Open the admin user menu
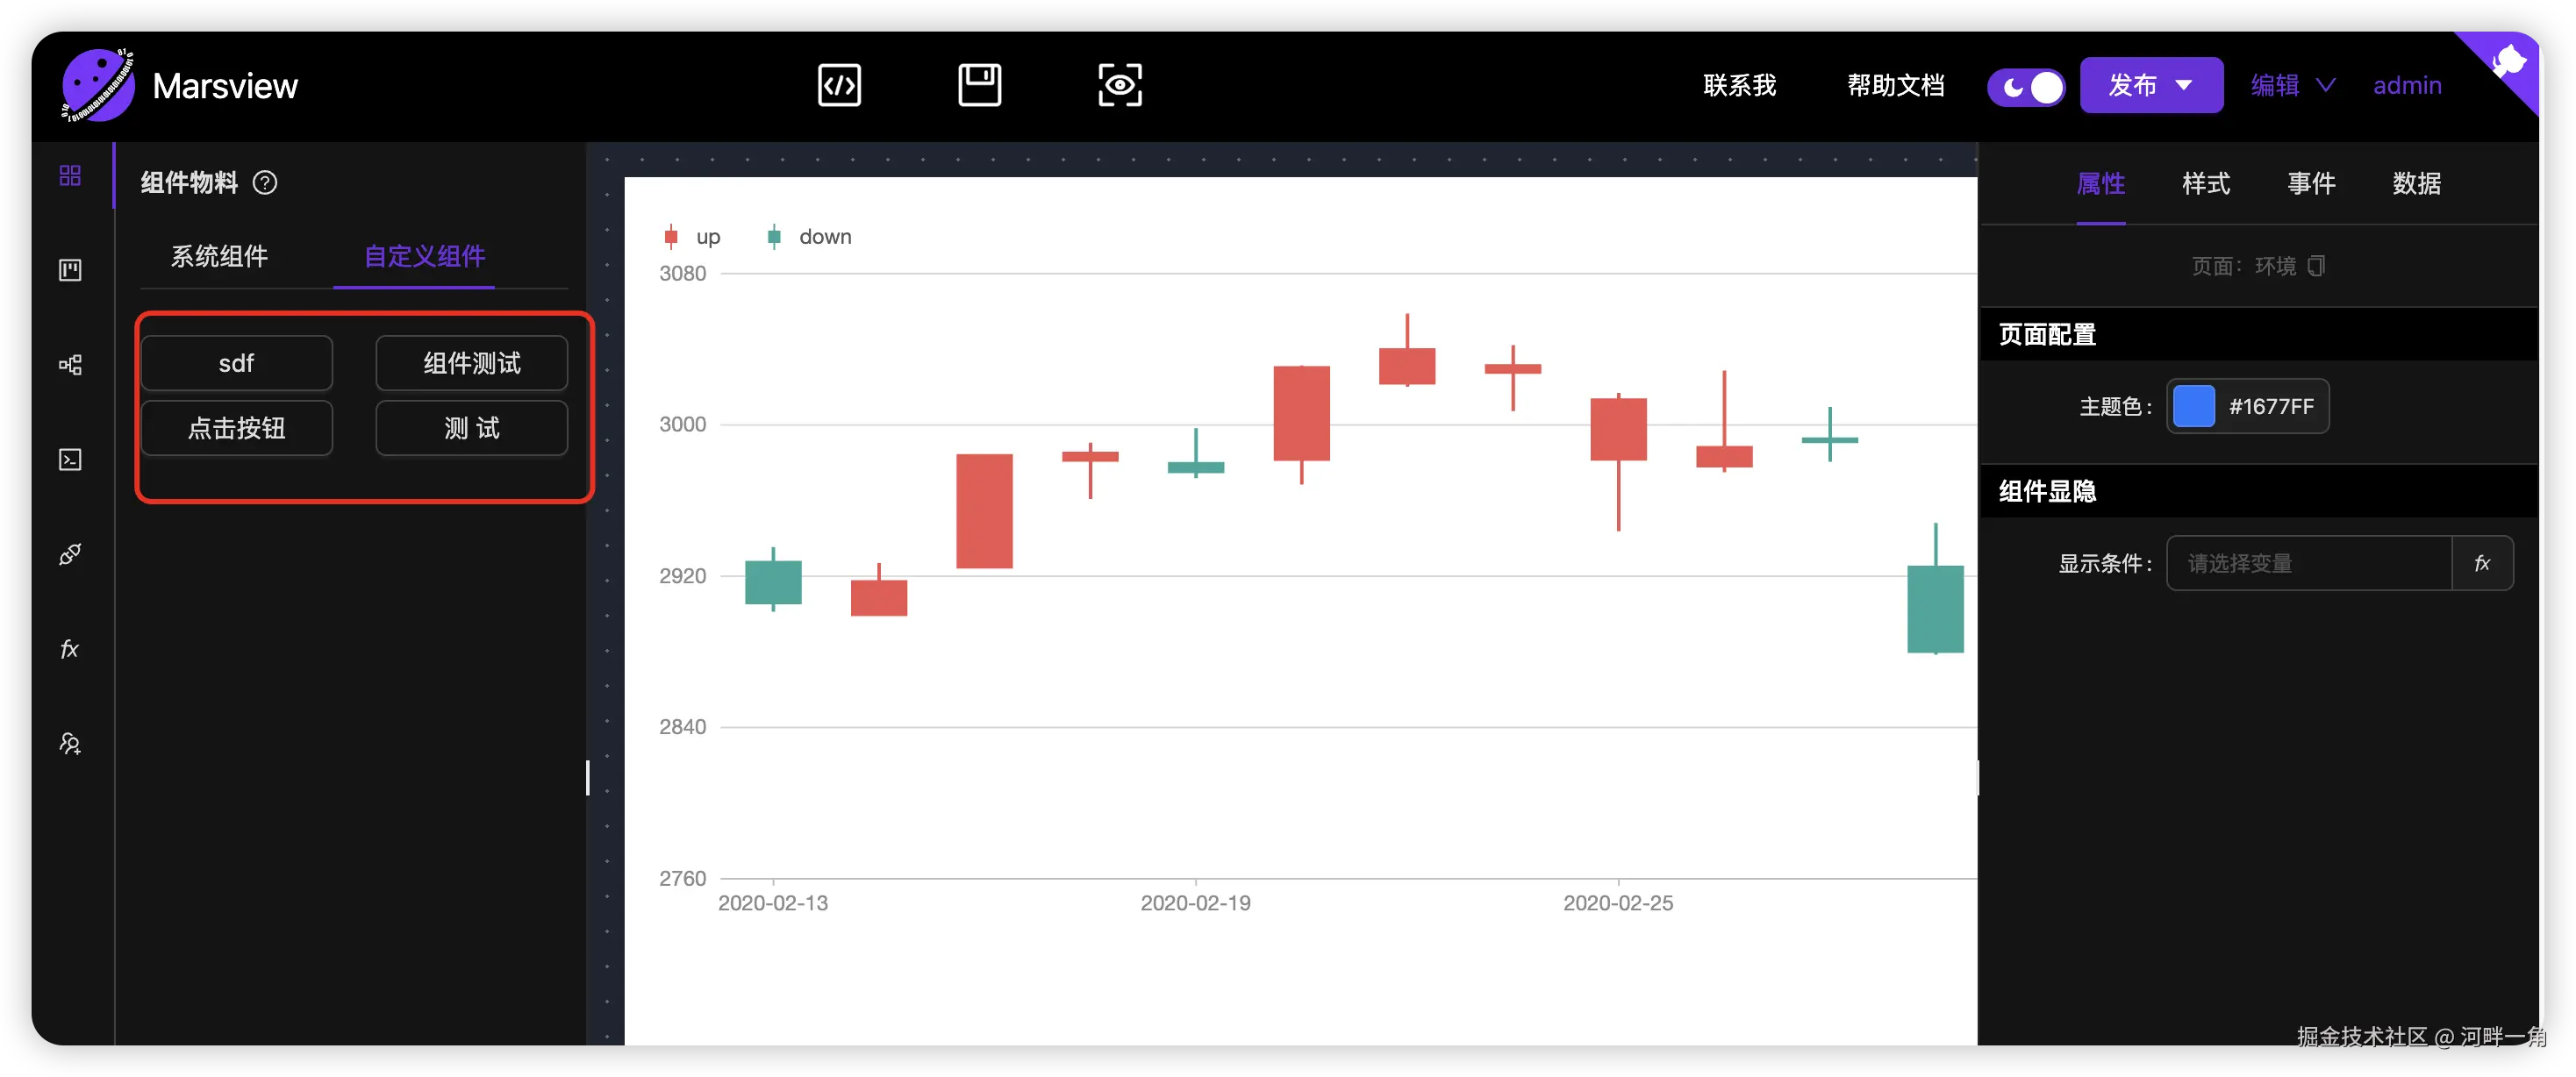Viewport: 2576px width, 1077px height. [2407, 86]
